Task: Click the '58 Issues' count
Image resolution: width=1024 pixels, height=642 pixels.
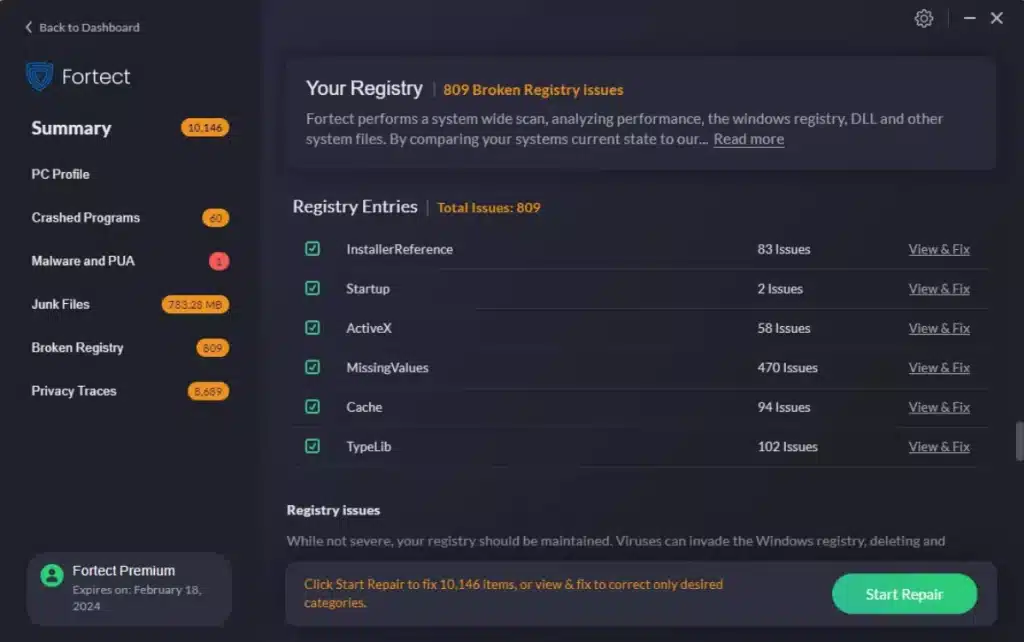Action: pyautogui.click(x=784, y=329)
